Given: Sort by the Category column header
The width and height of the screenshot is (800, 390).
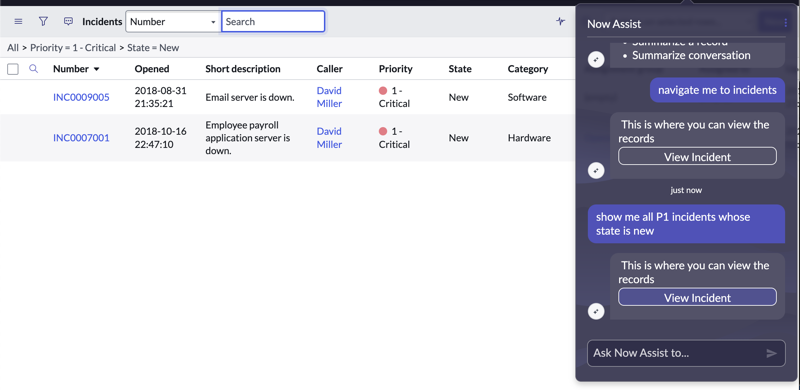Looking at the screenshot, I should coord(528,69).
